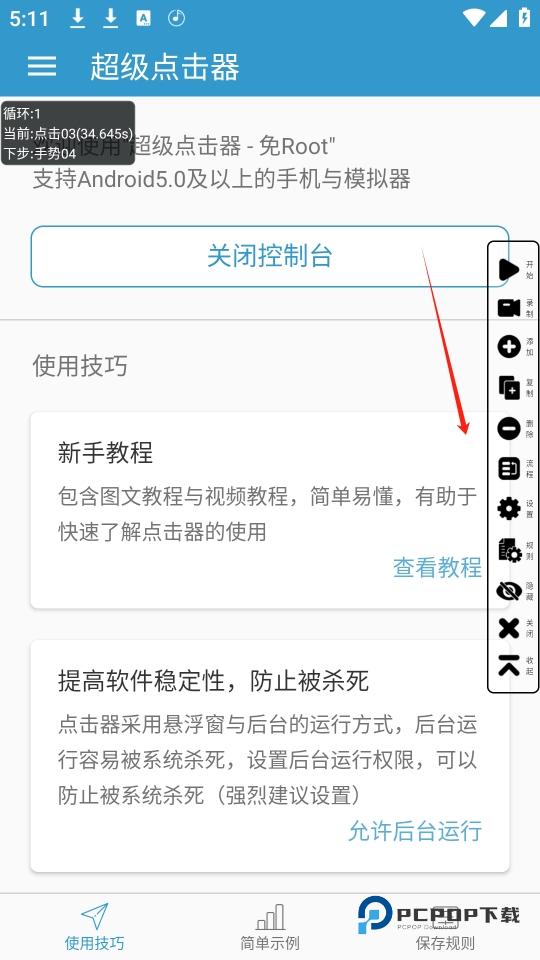The image size is (540, 960).
Task: Tap the loop status overlay box
Action: point(67,133)
